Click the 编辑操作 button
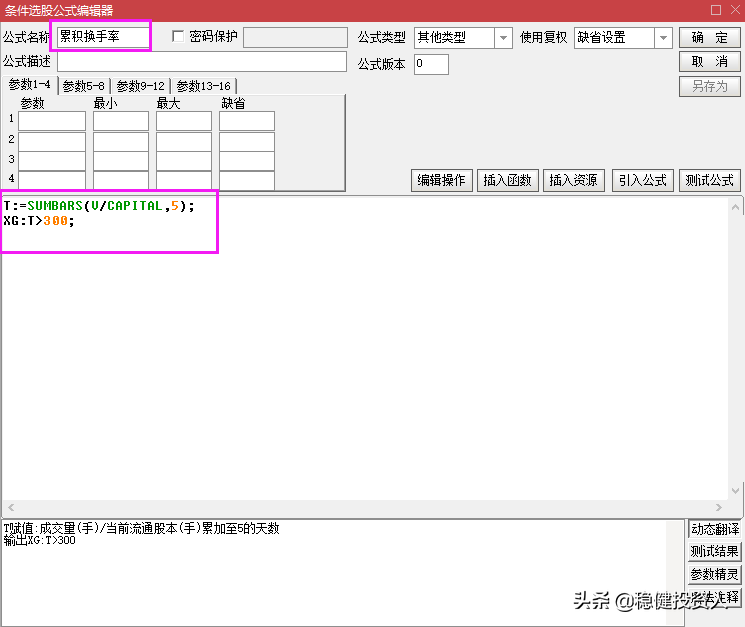The height and width of the screenshot is (627, 745). point(441,180)
